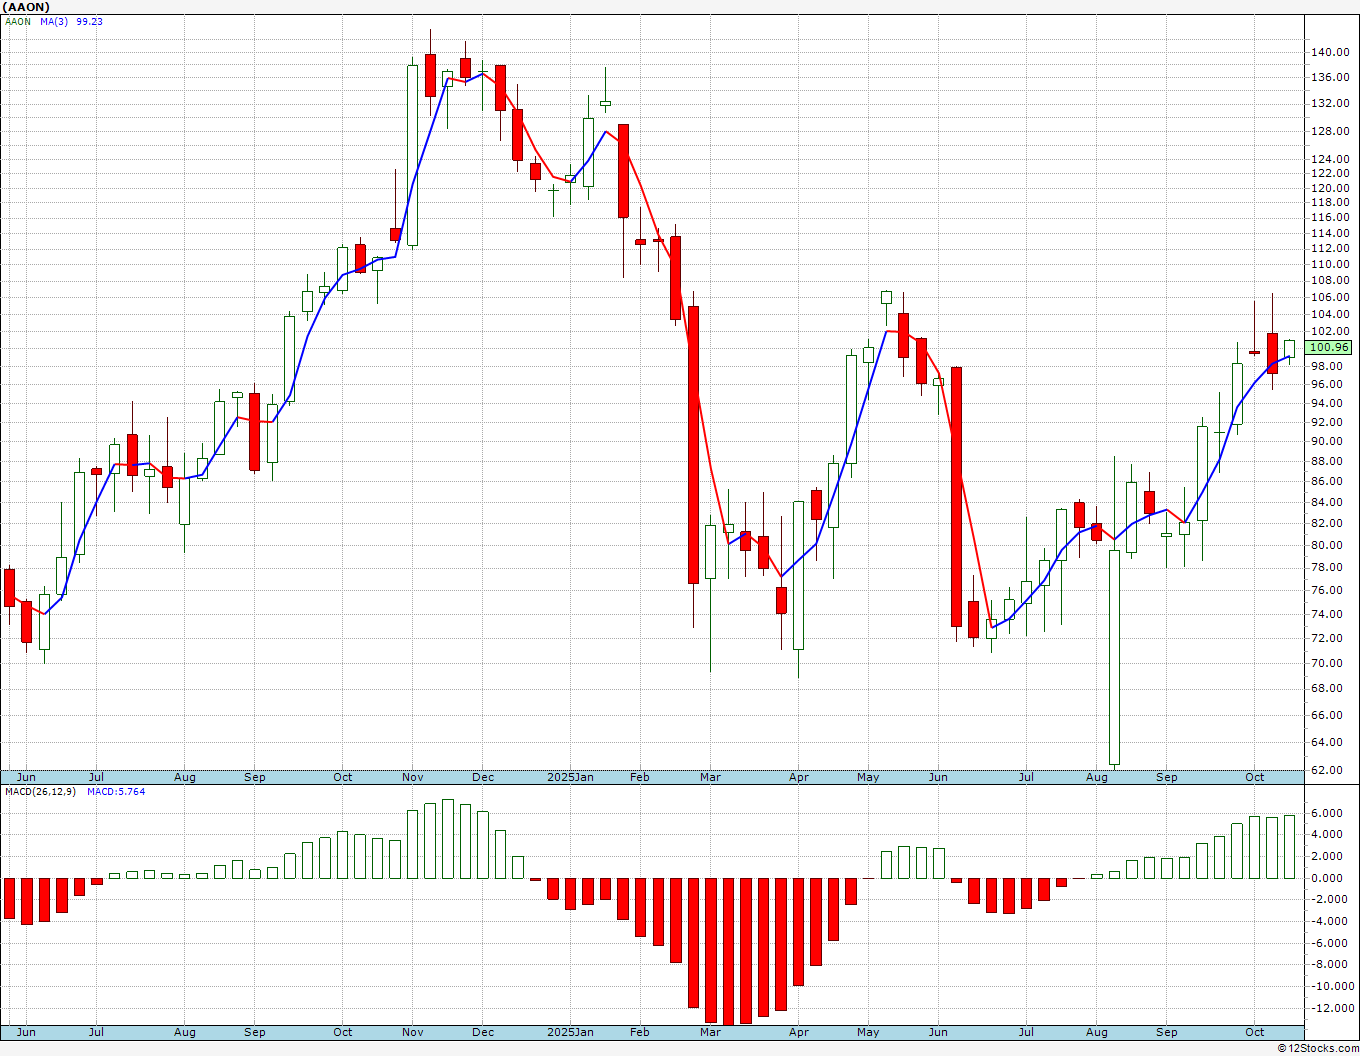
Task: Click the 0.000 MACD axis label
Action: pyautogui.click(x=1329, y=878)
